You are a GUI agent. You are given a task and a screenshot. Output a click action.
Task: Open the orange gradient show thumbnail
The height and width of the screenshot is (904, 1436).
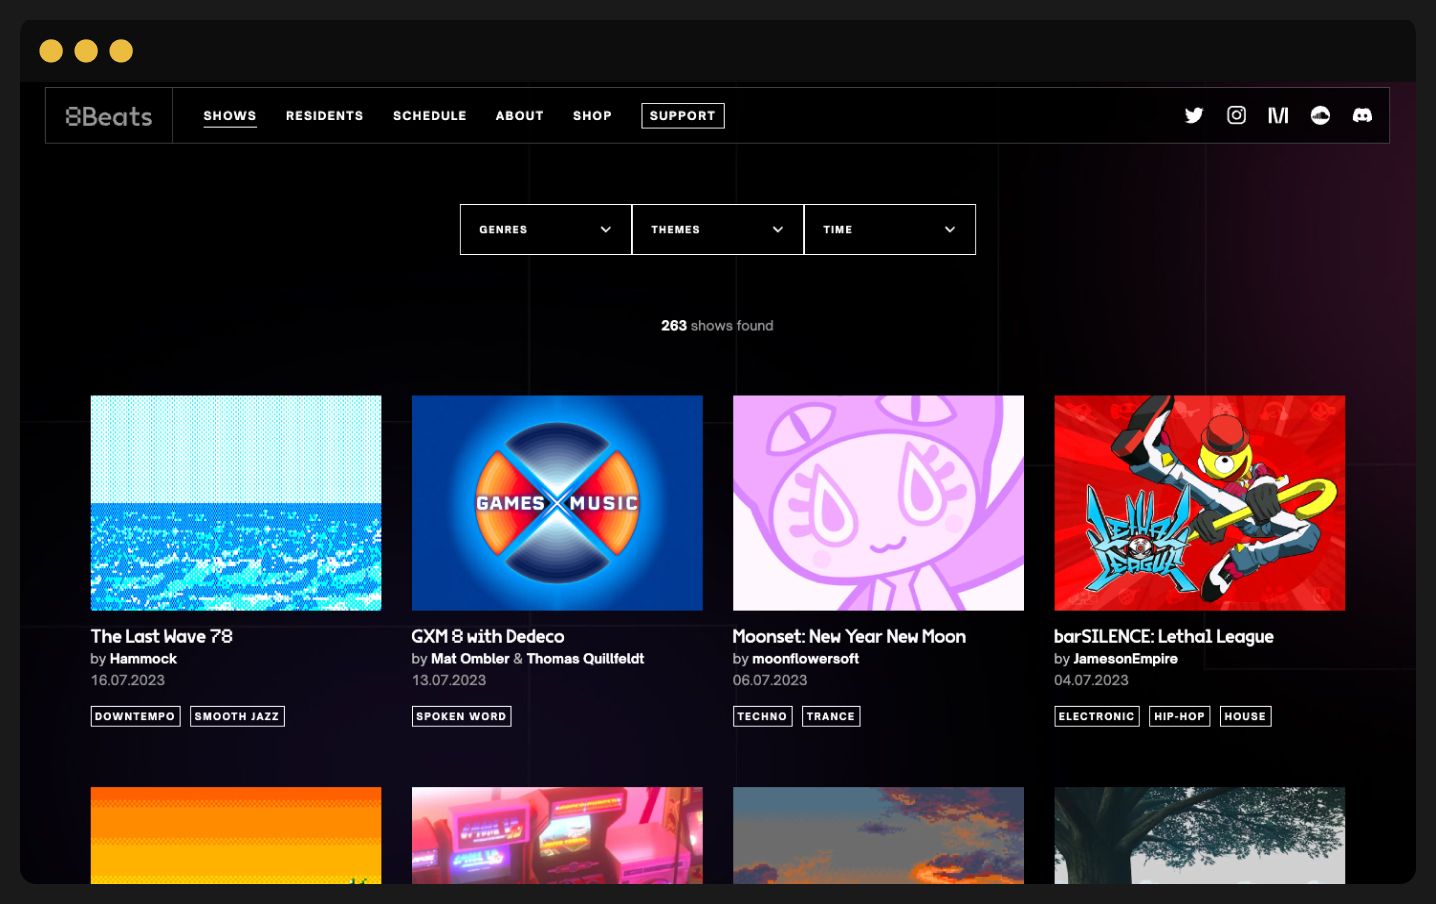tap(236, 835)
